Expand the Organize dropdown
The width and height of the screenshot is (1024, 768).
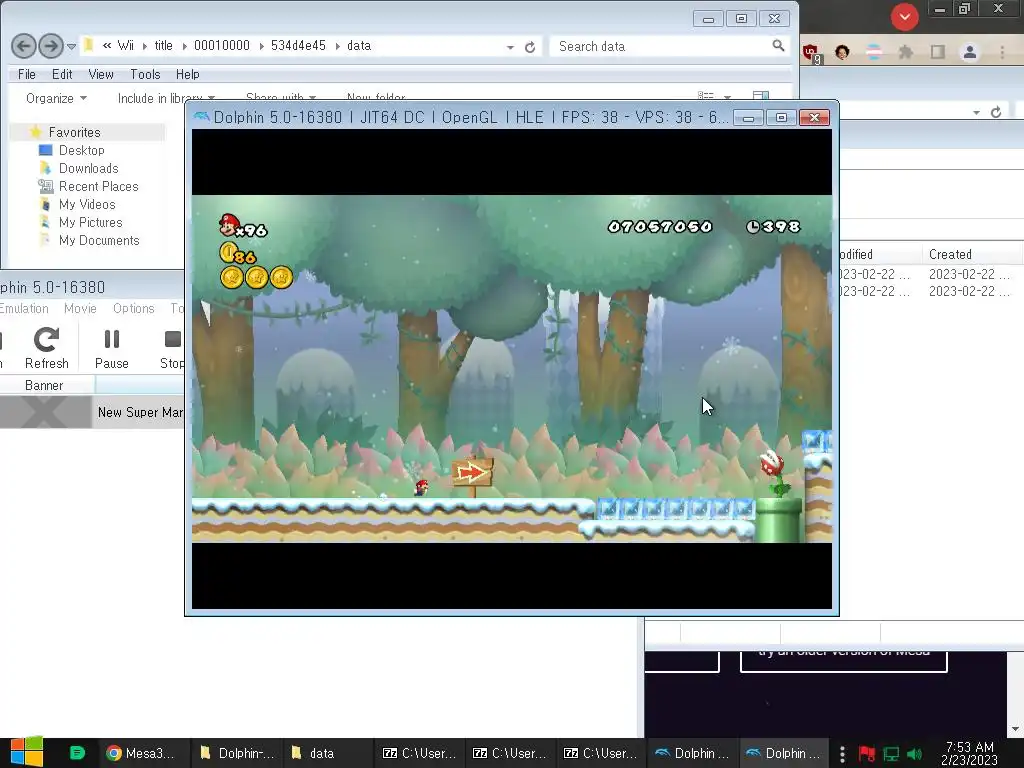point(56,99)
